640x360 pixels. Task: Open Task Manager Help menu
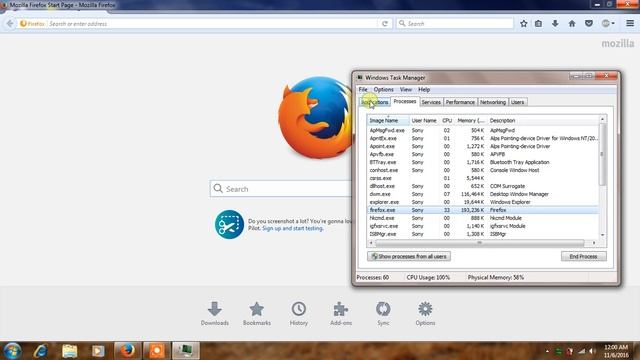click(424, 89)
